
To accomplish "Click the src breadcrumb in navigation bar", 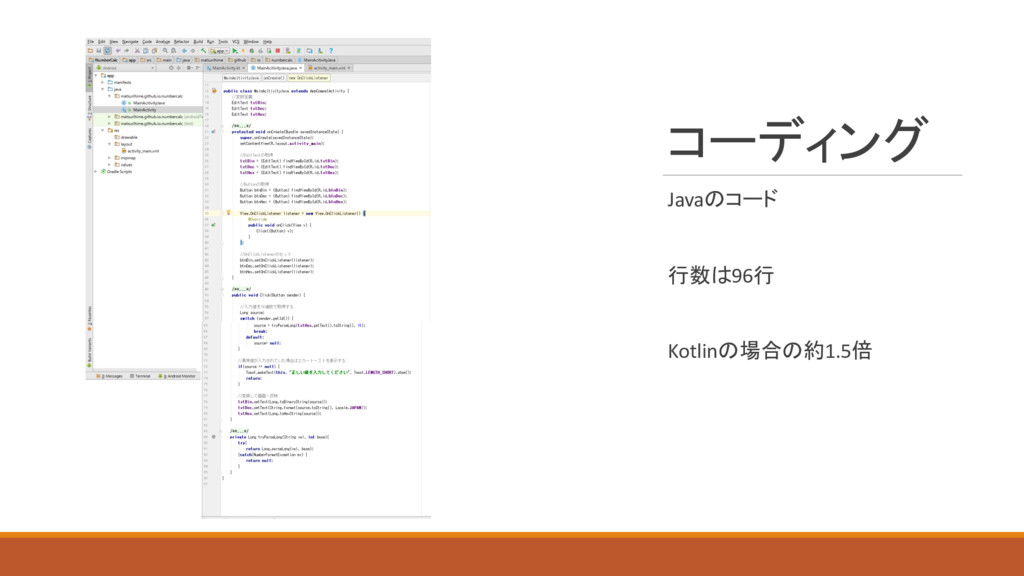I will pyautogui.click(x=146, y=60).
